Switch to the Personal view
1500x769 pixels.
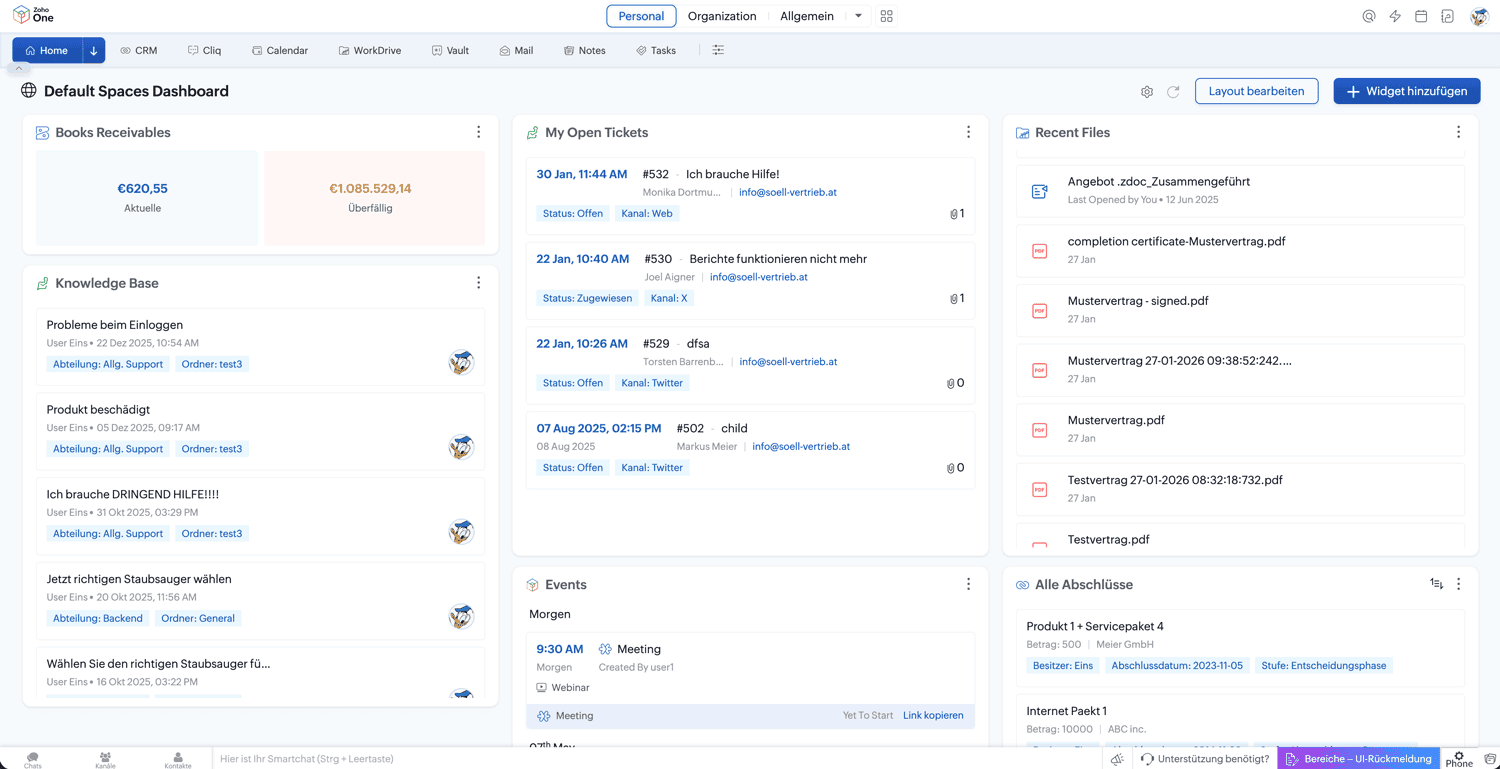pyautogui.click(x=641, y=16)
